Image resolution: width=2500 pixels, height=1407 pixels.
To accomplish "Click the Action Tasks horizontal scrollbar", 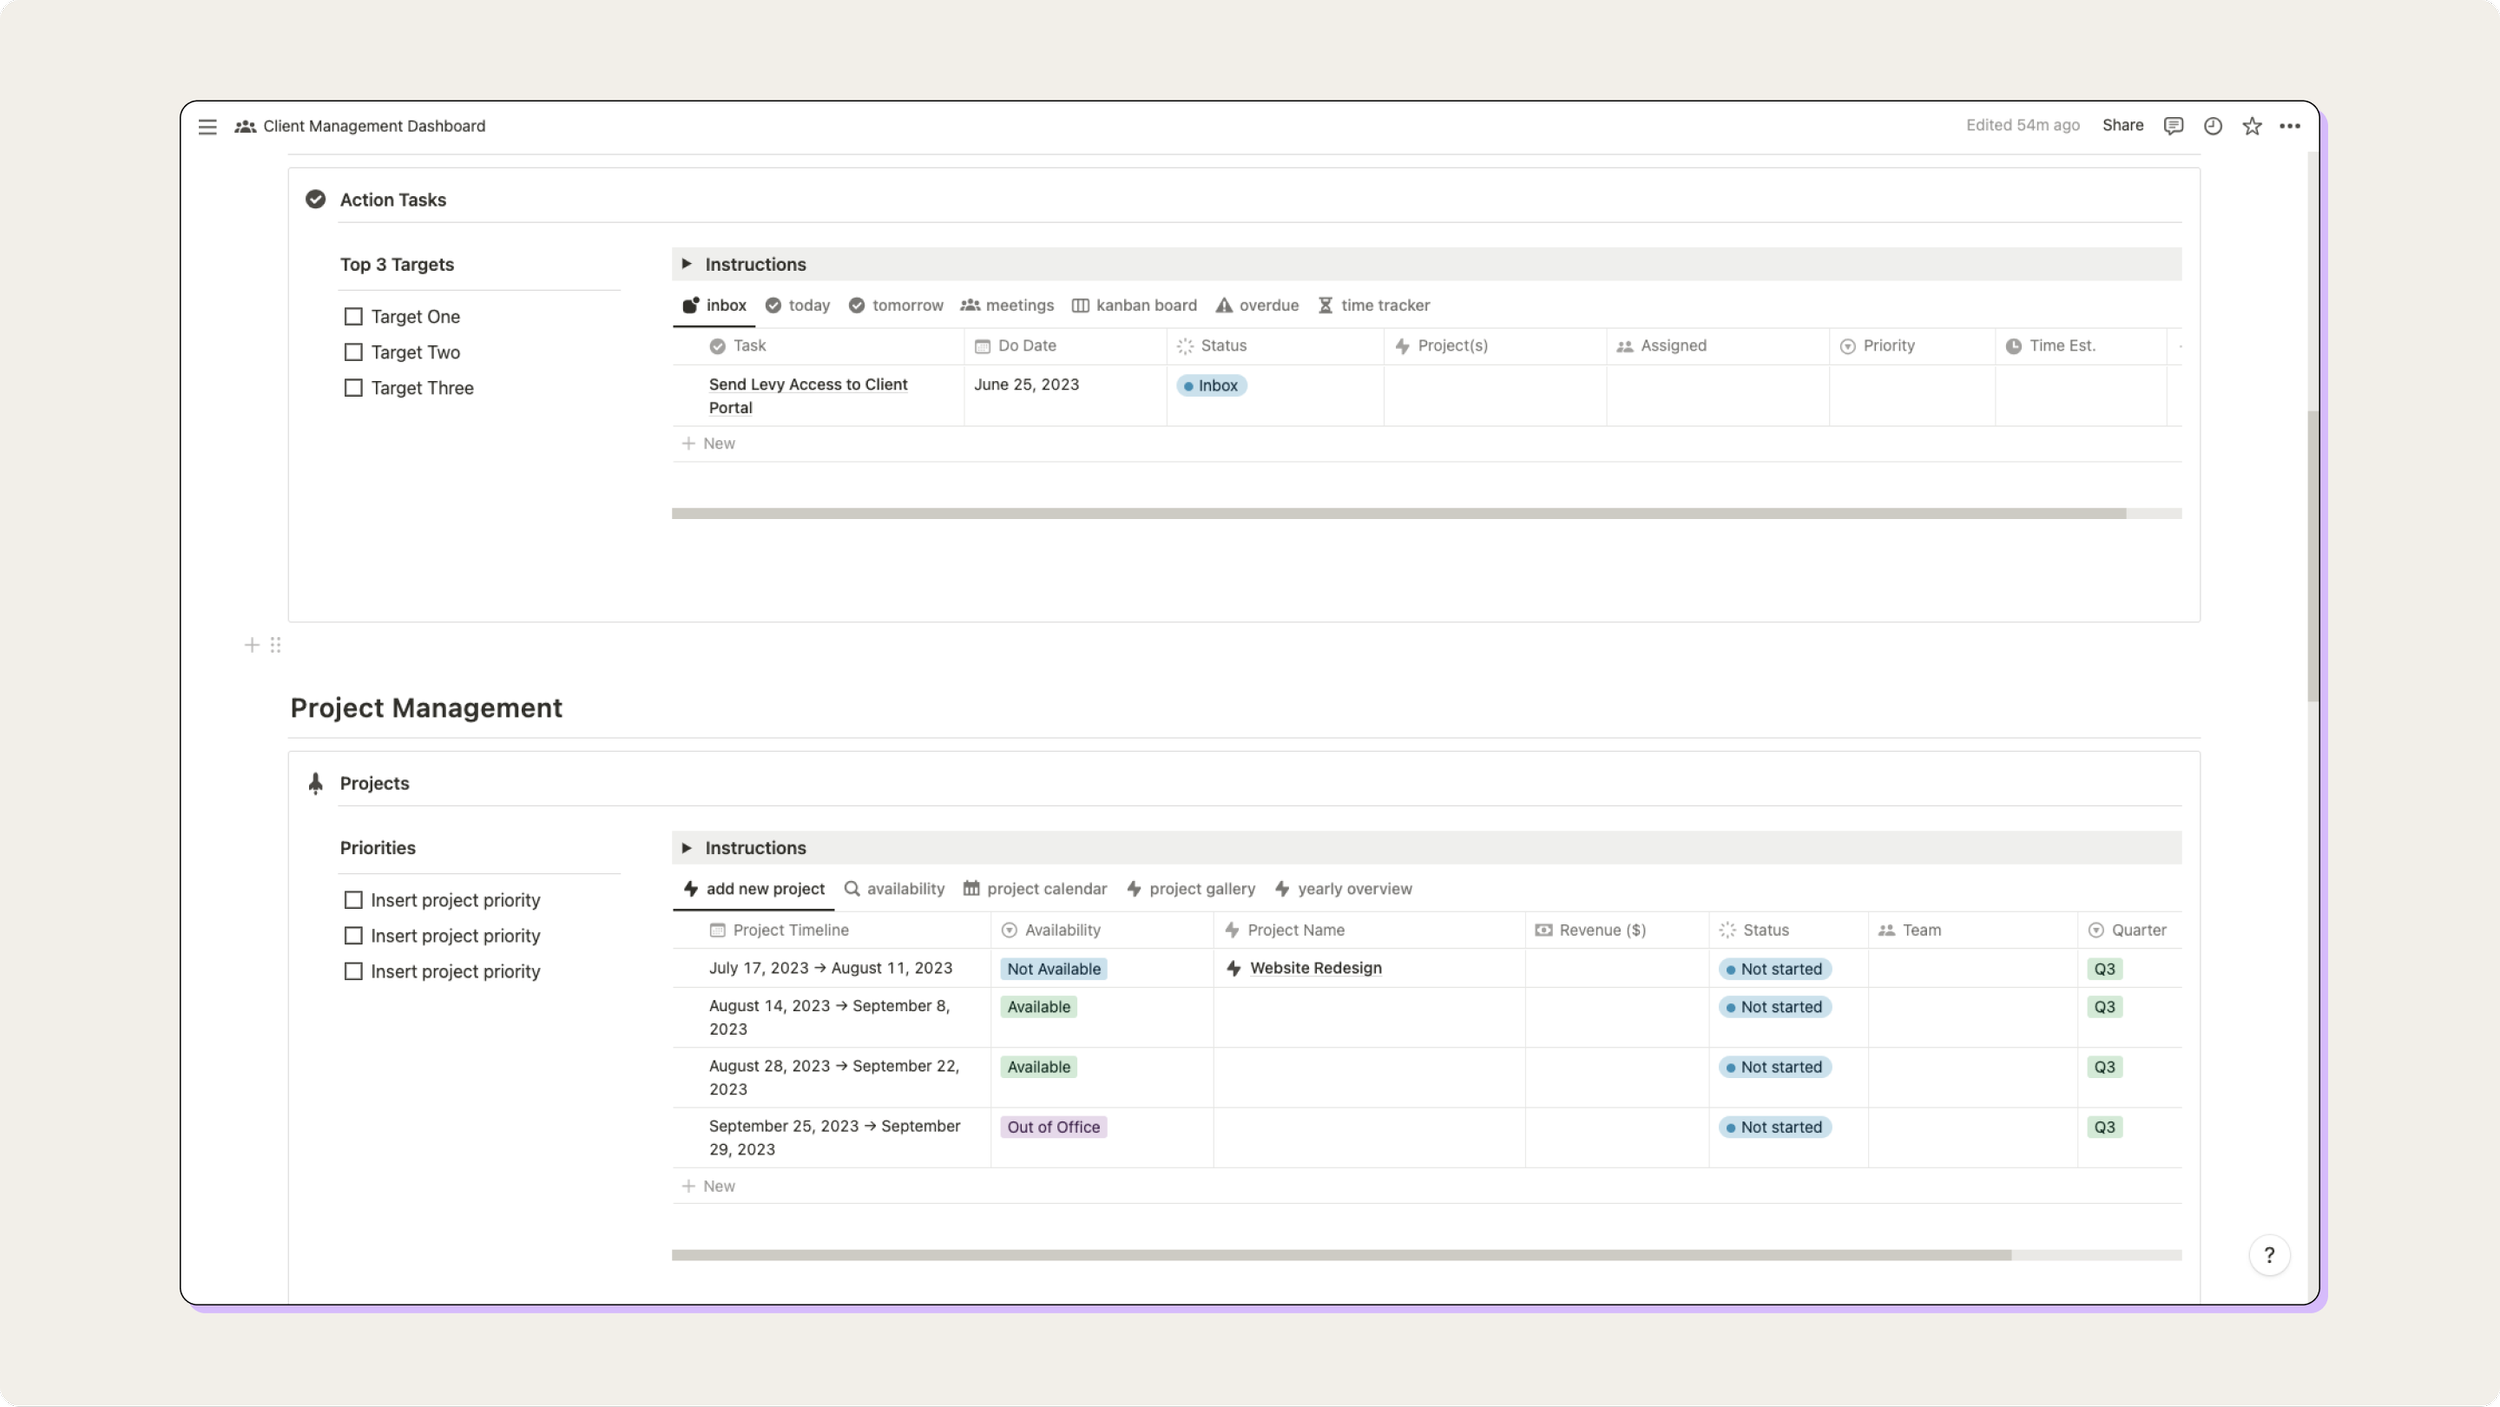I will coord(1398,514).
